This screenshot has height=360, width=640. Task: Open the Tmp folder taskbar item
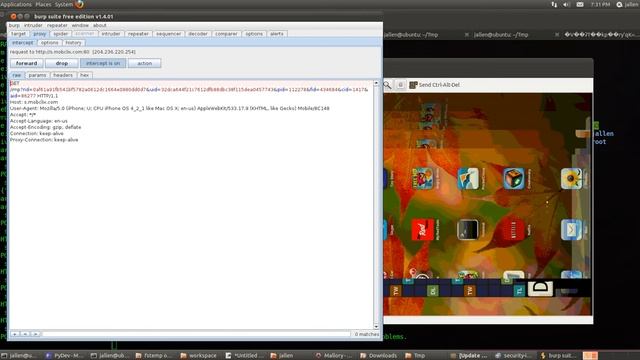click(416, 356)
